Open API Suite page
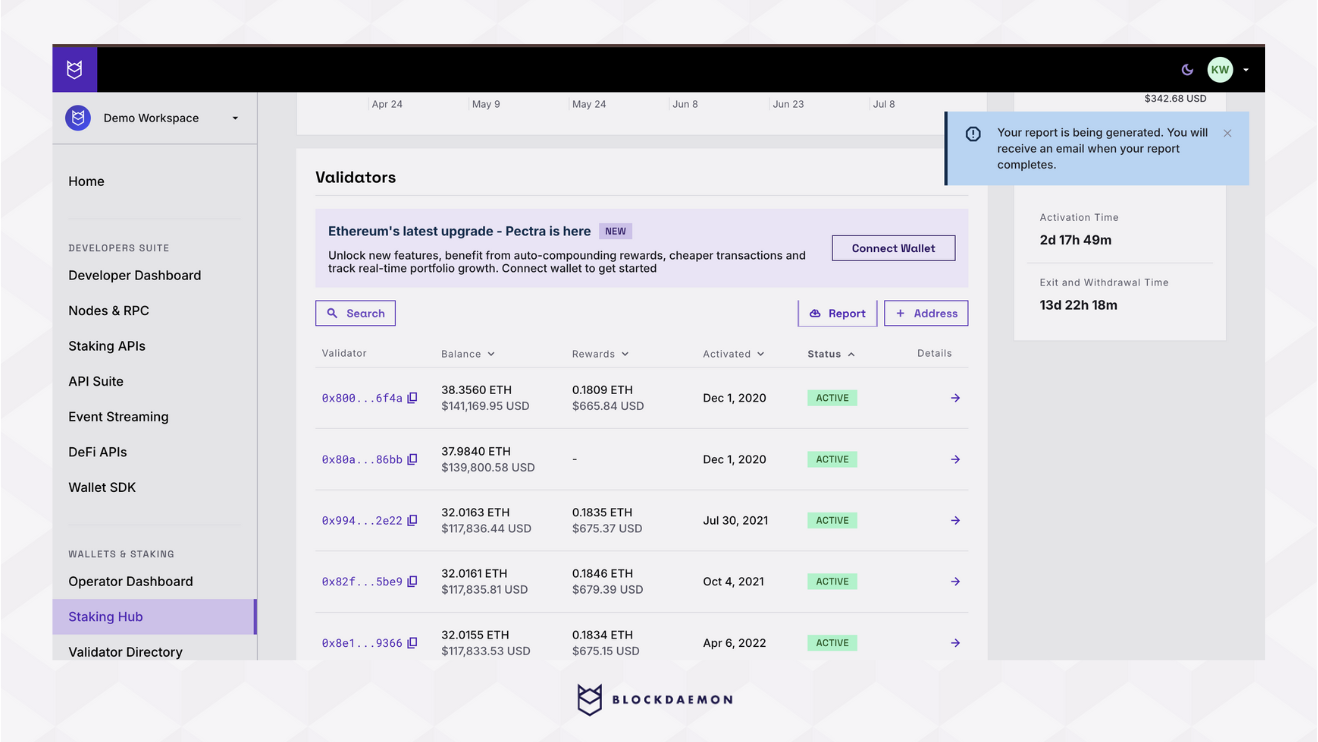Image resolution: width=1318 pixels, height=742 pixels. tap(96, 381)
